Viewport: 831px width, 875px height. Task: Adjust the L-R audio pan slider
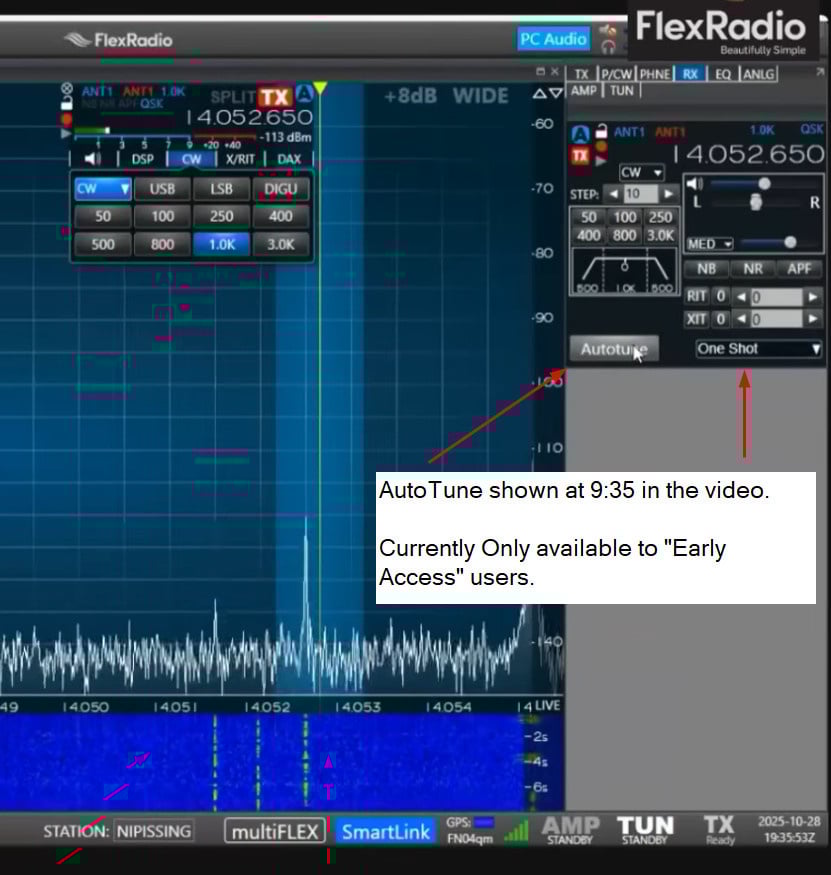tap(756, 202)
